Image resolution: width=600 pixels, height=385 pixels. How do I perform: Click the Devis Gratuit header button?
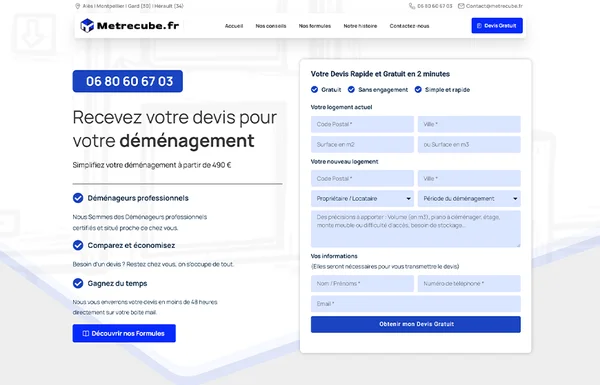(497, 26)
